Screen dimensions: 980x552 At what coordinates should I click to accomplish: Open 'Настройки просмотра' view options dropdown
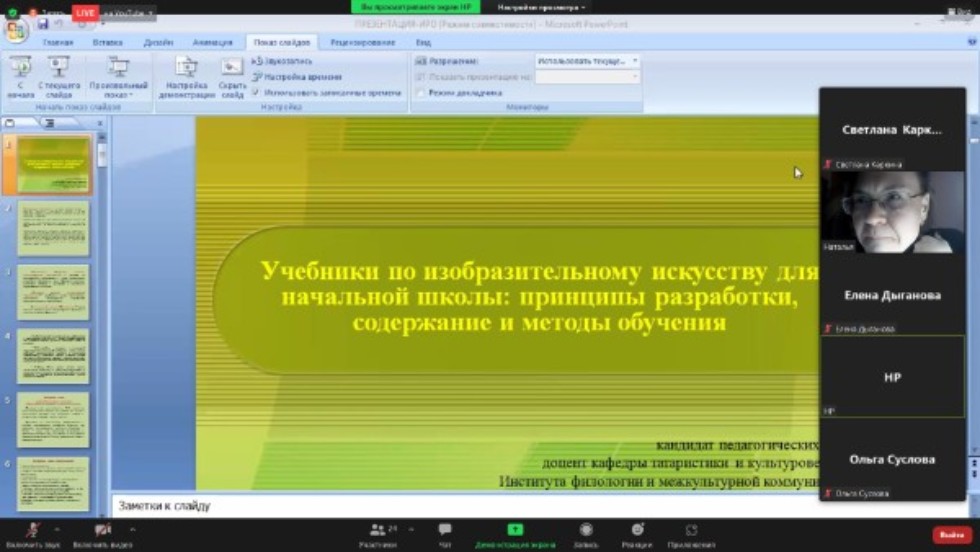tap(541, 7)
